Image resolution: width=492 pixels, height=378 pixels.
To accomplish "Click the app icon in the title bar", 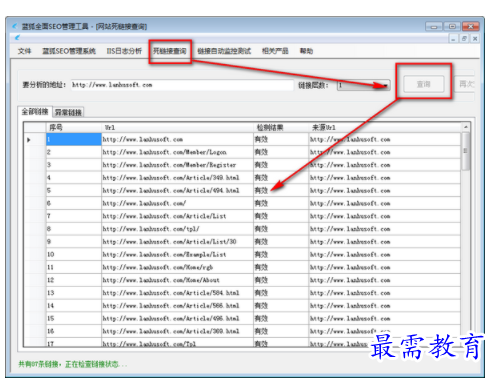I will pos(15,26).
